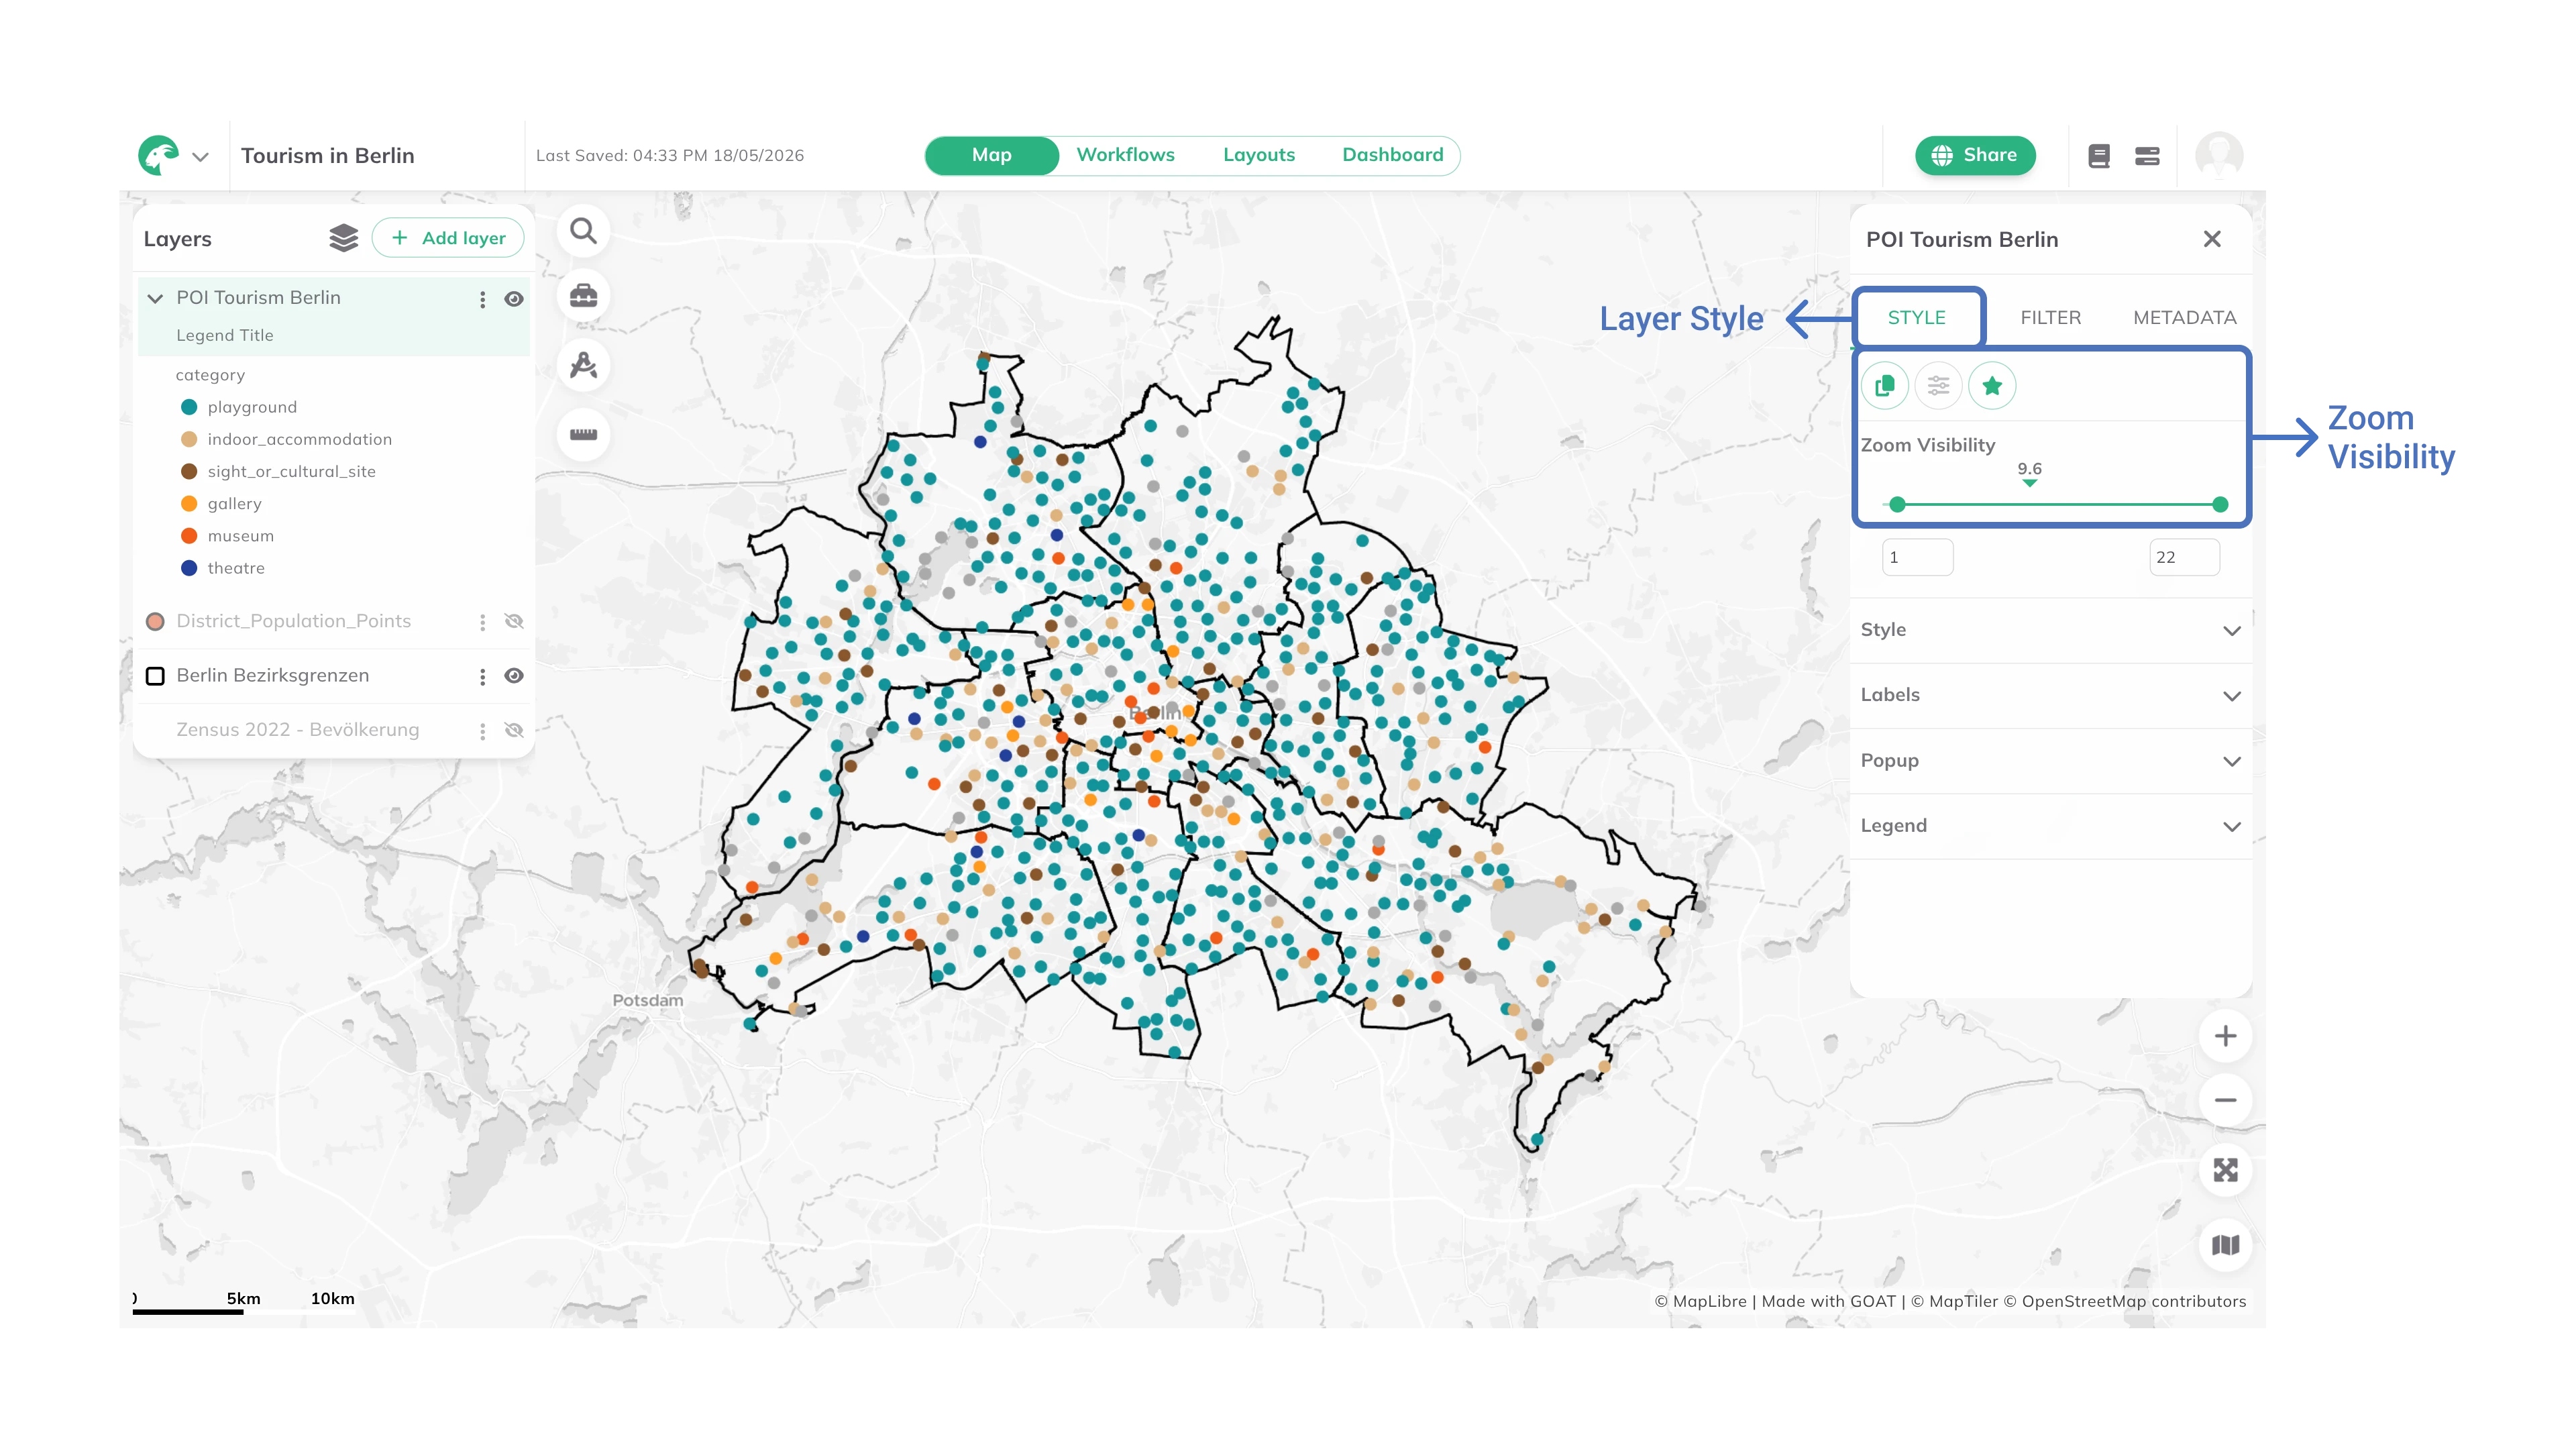Expand the Style section
The height and width of the screenshot is (1449, 2576).
[2050, 630]
